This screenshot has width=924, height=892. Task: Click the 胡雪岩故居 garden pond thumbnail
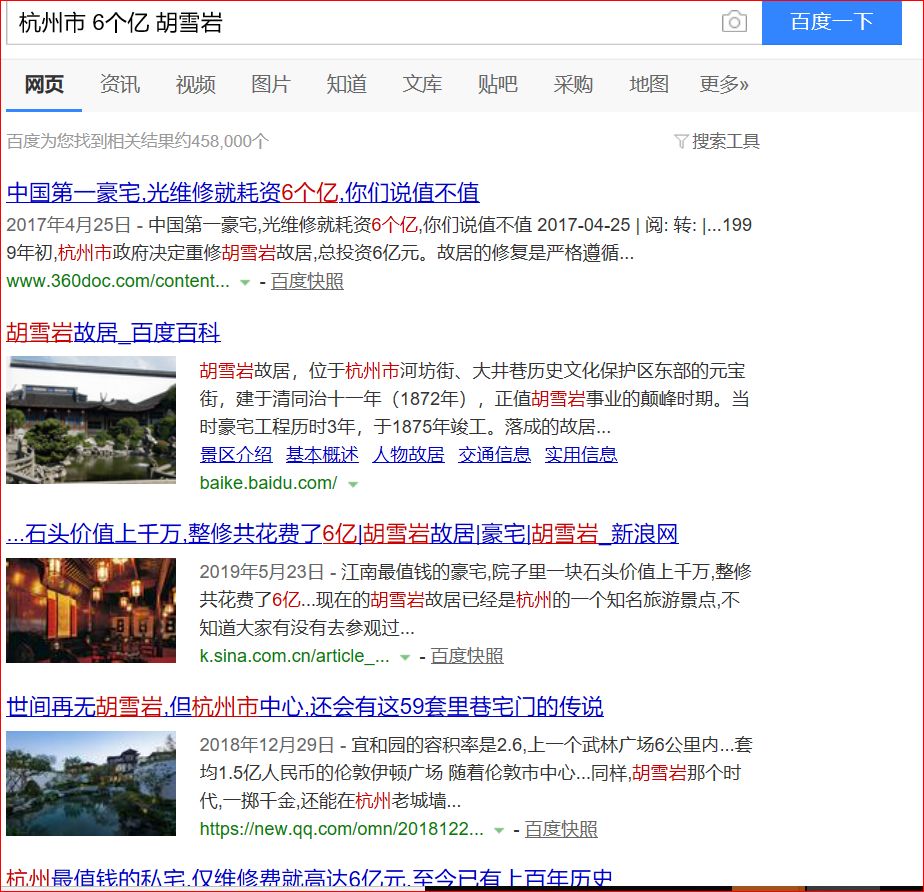91,420
